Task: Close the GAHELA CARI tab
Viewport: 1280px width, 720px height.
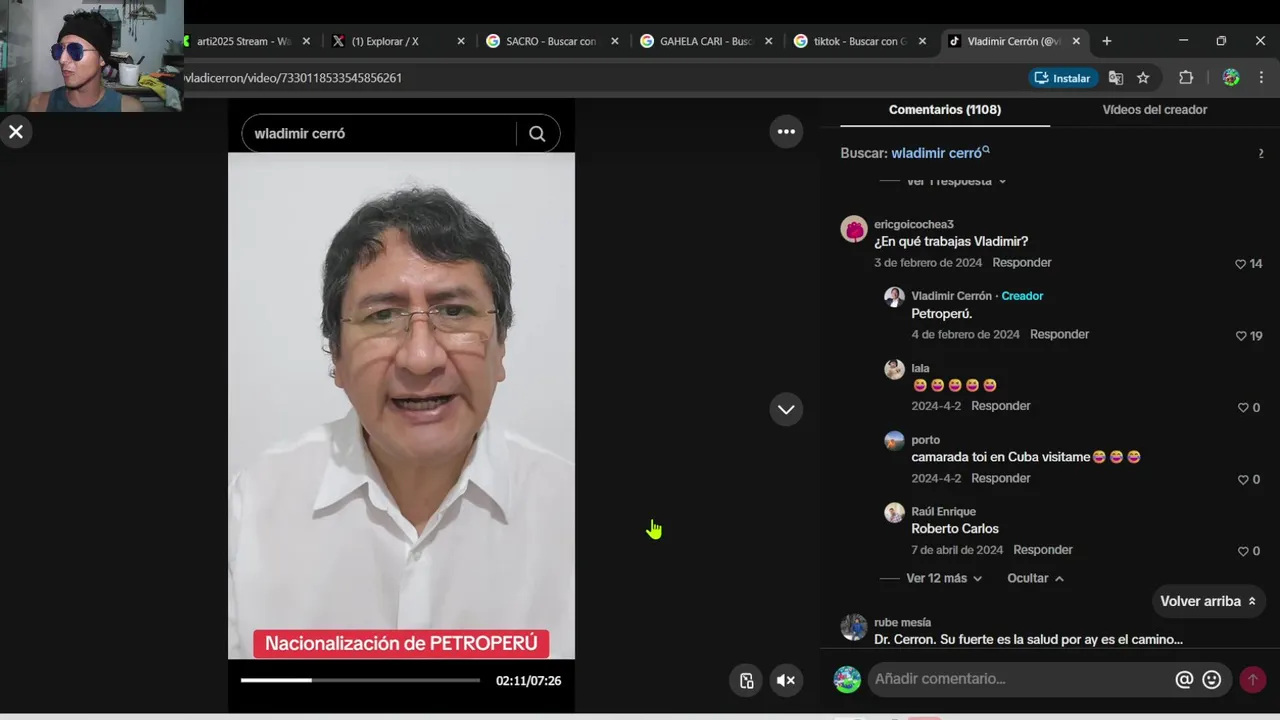Action: (x=769, y=41)
